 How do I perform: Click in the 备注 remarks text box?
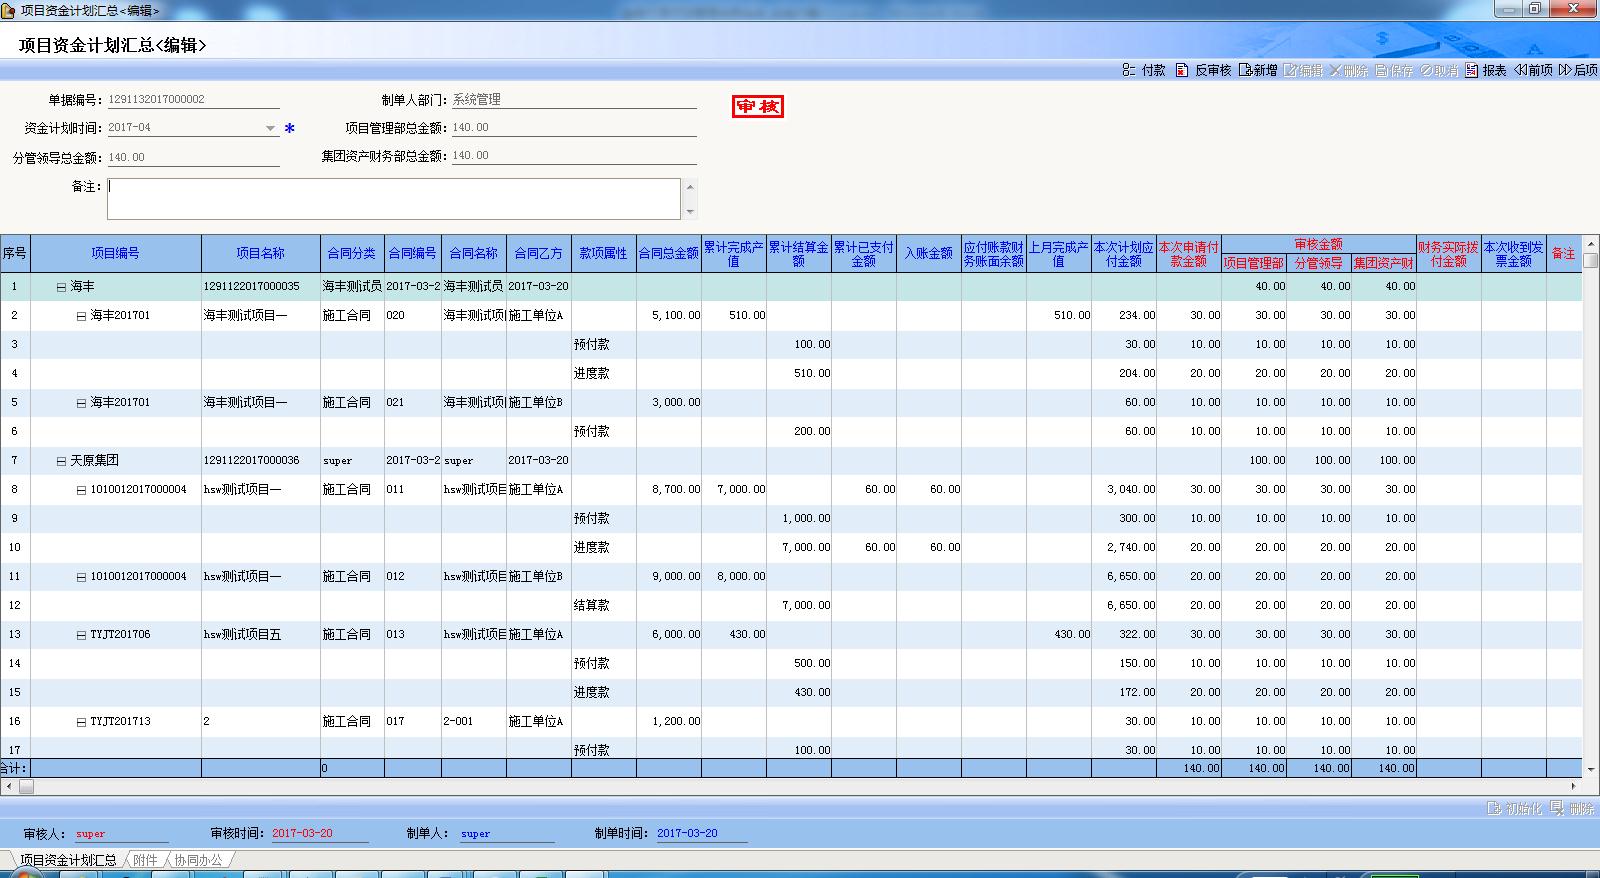[393, 199]
